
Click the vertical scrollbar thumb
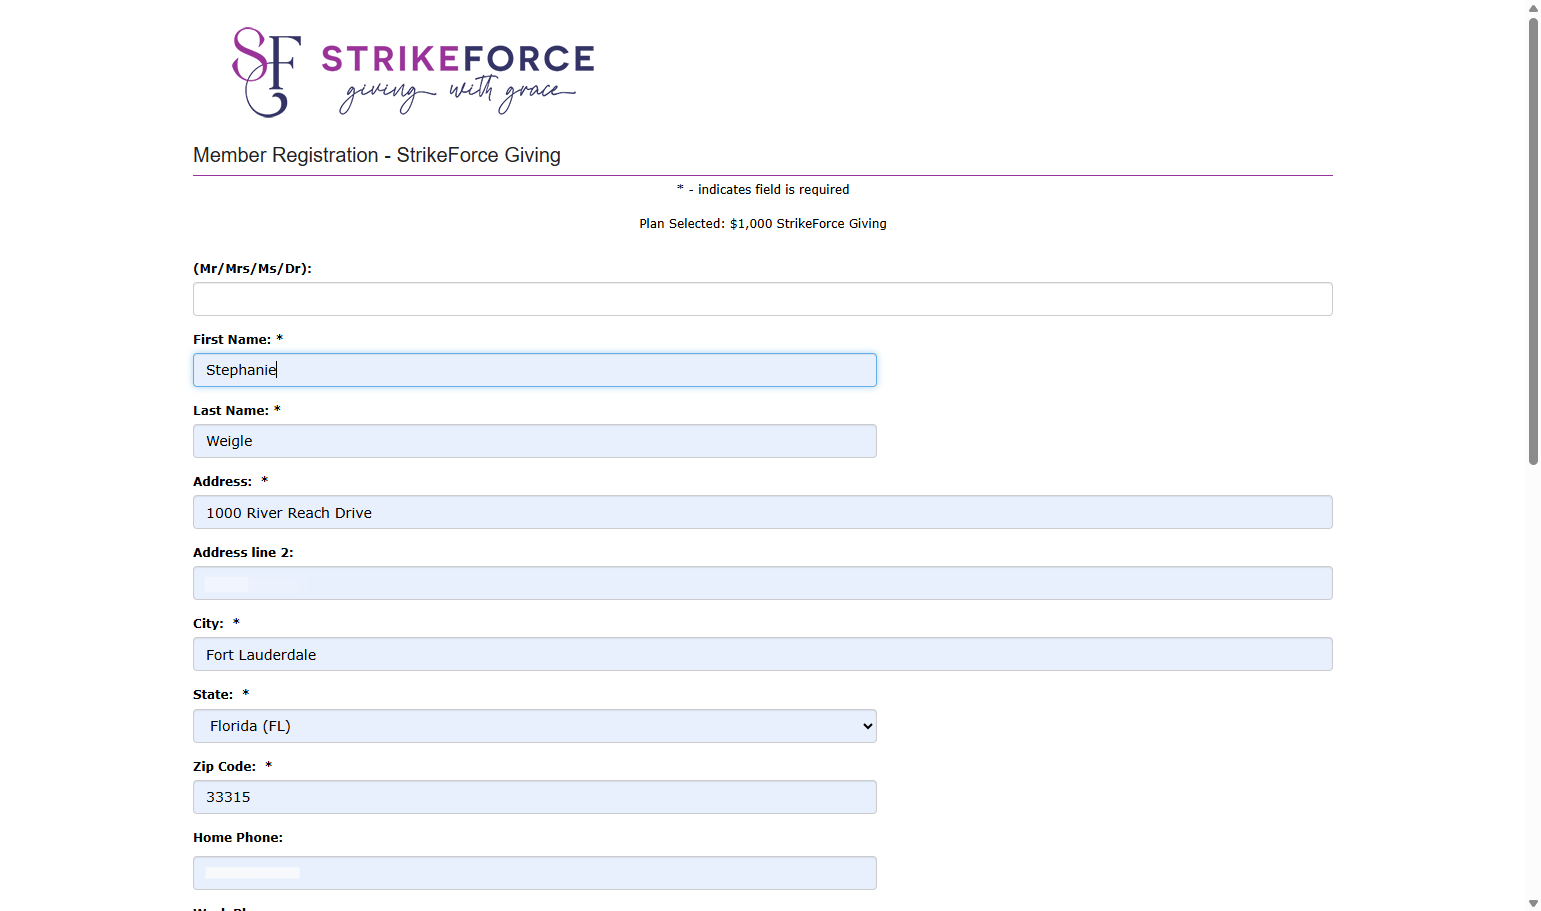point(1533,241)
